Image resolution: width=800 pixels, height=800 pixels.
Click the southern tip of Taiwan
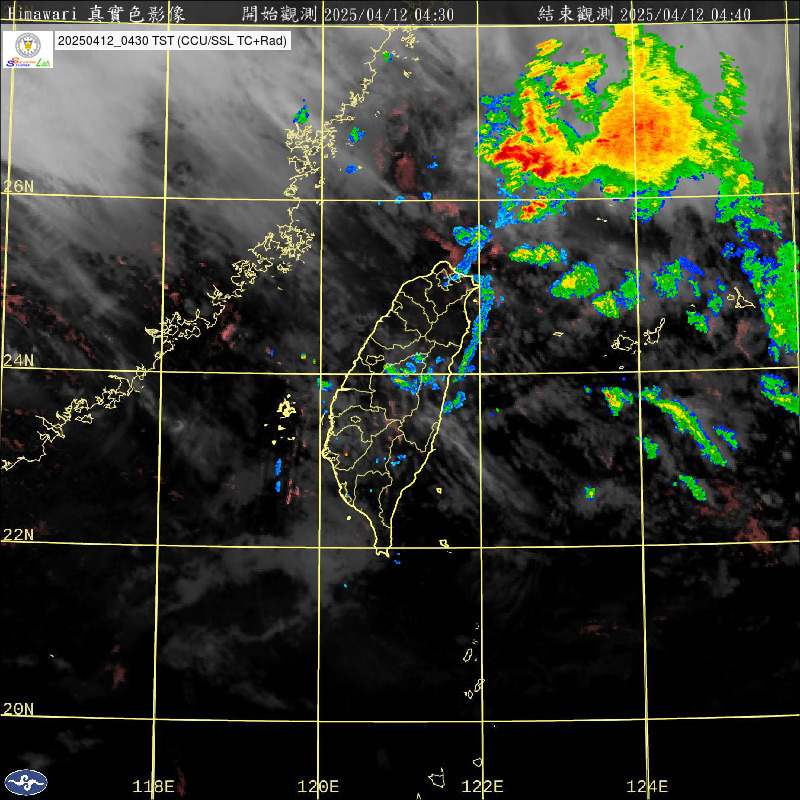tap(381, 550)
